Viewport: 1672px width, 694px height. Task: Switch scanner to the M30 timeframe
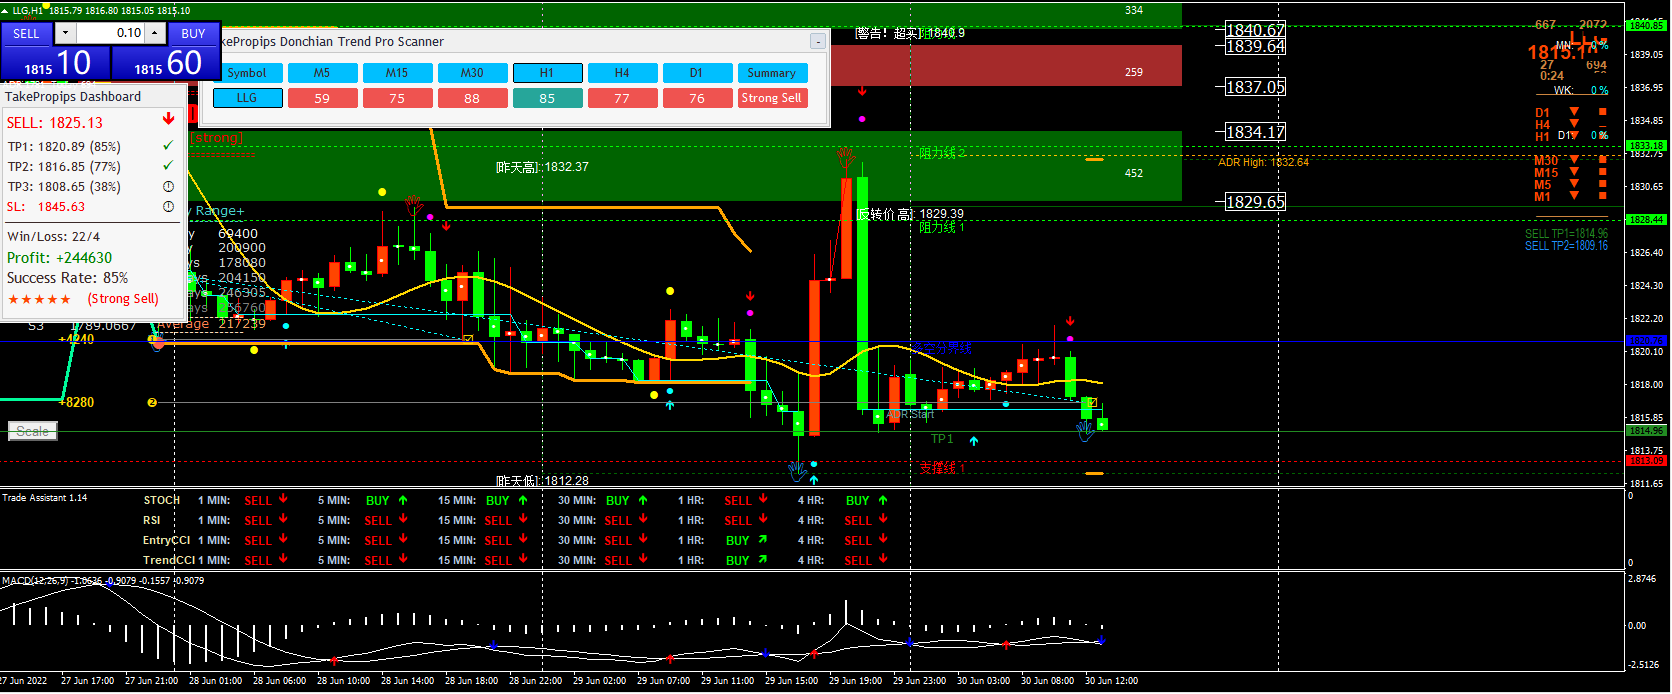tap(472, 73)
